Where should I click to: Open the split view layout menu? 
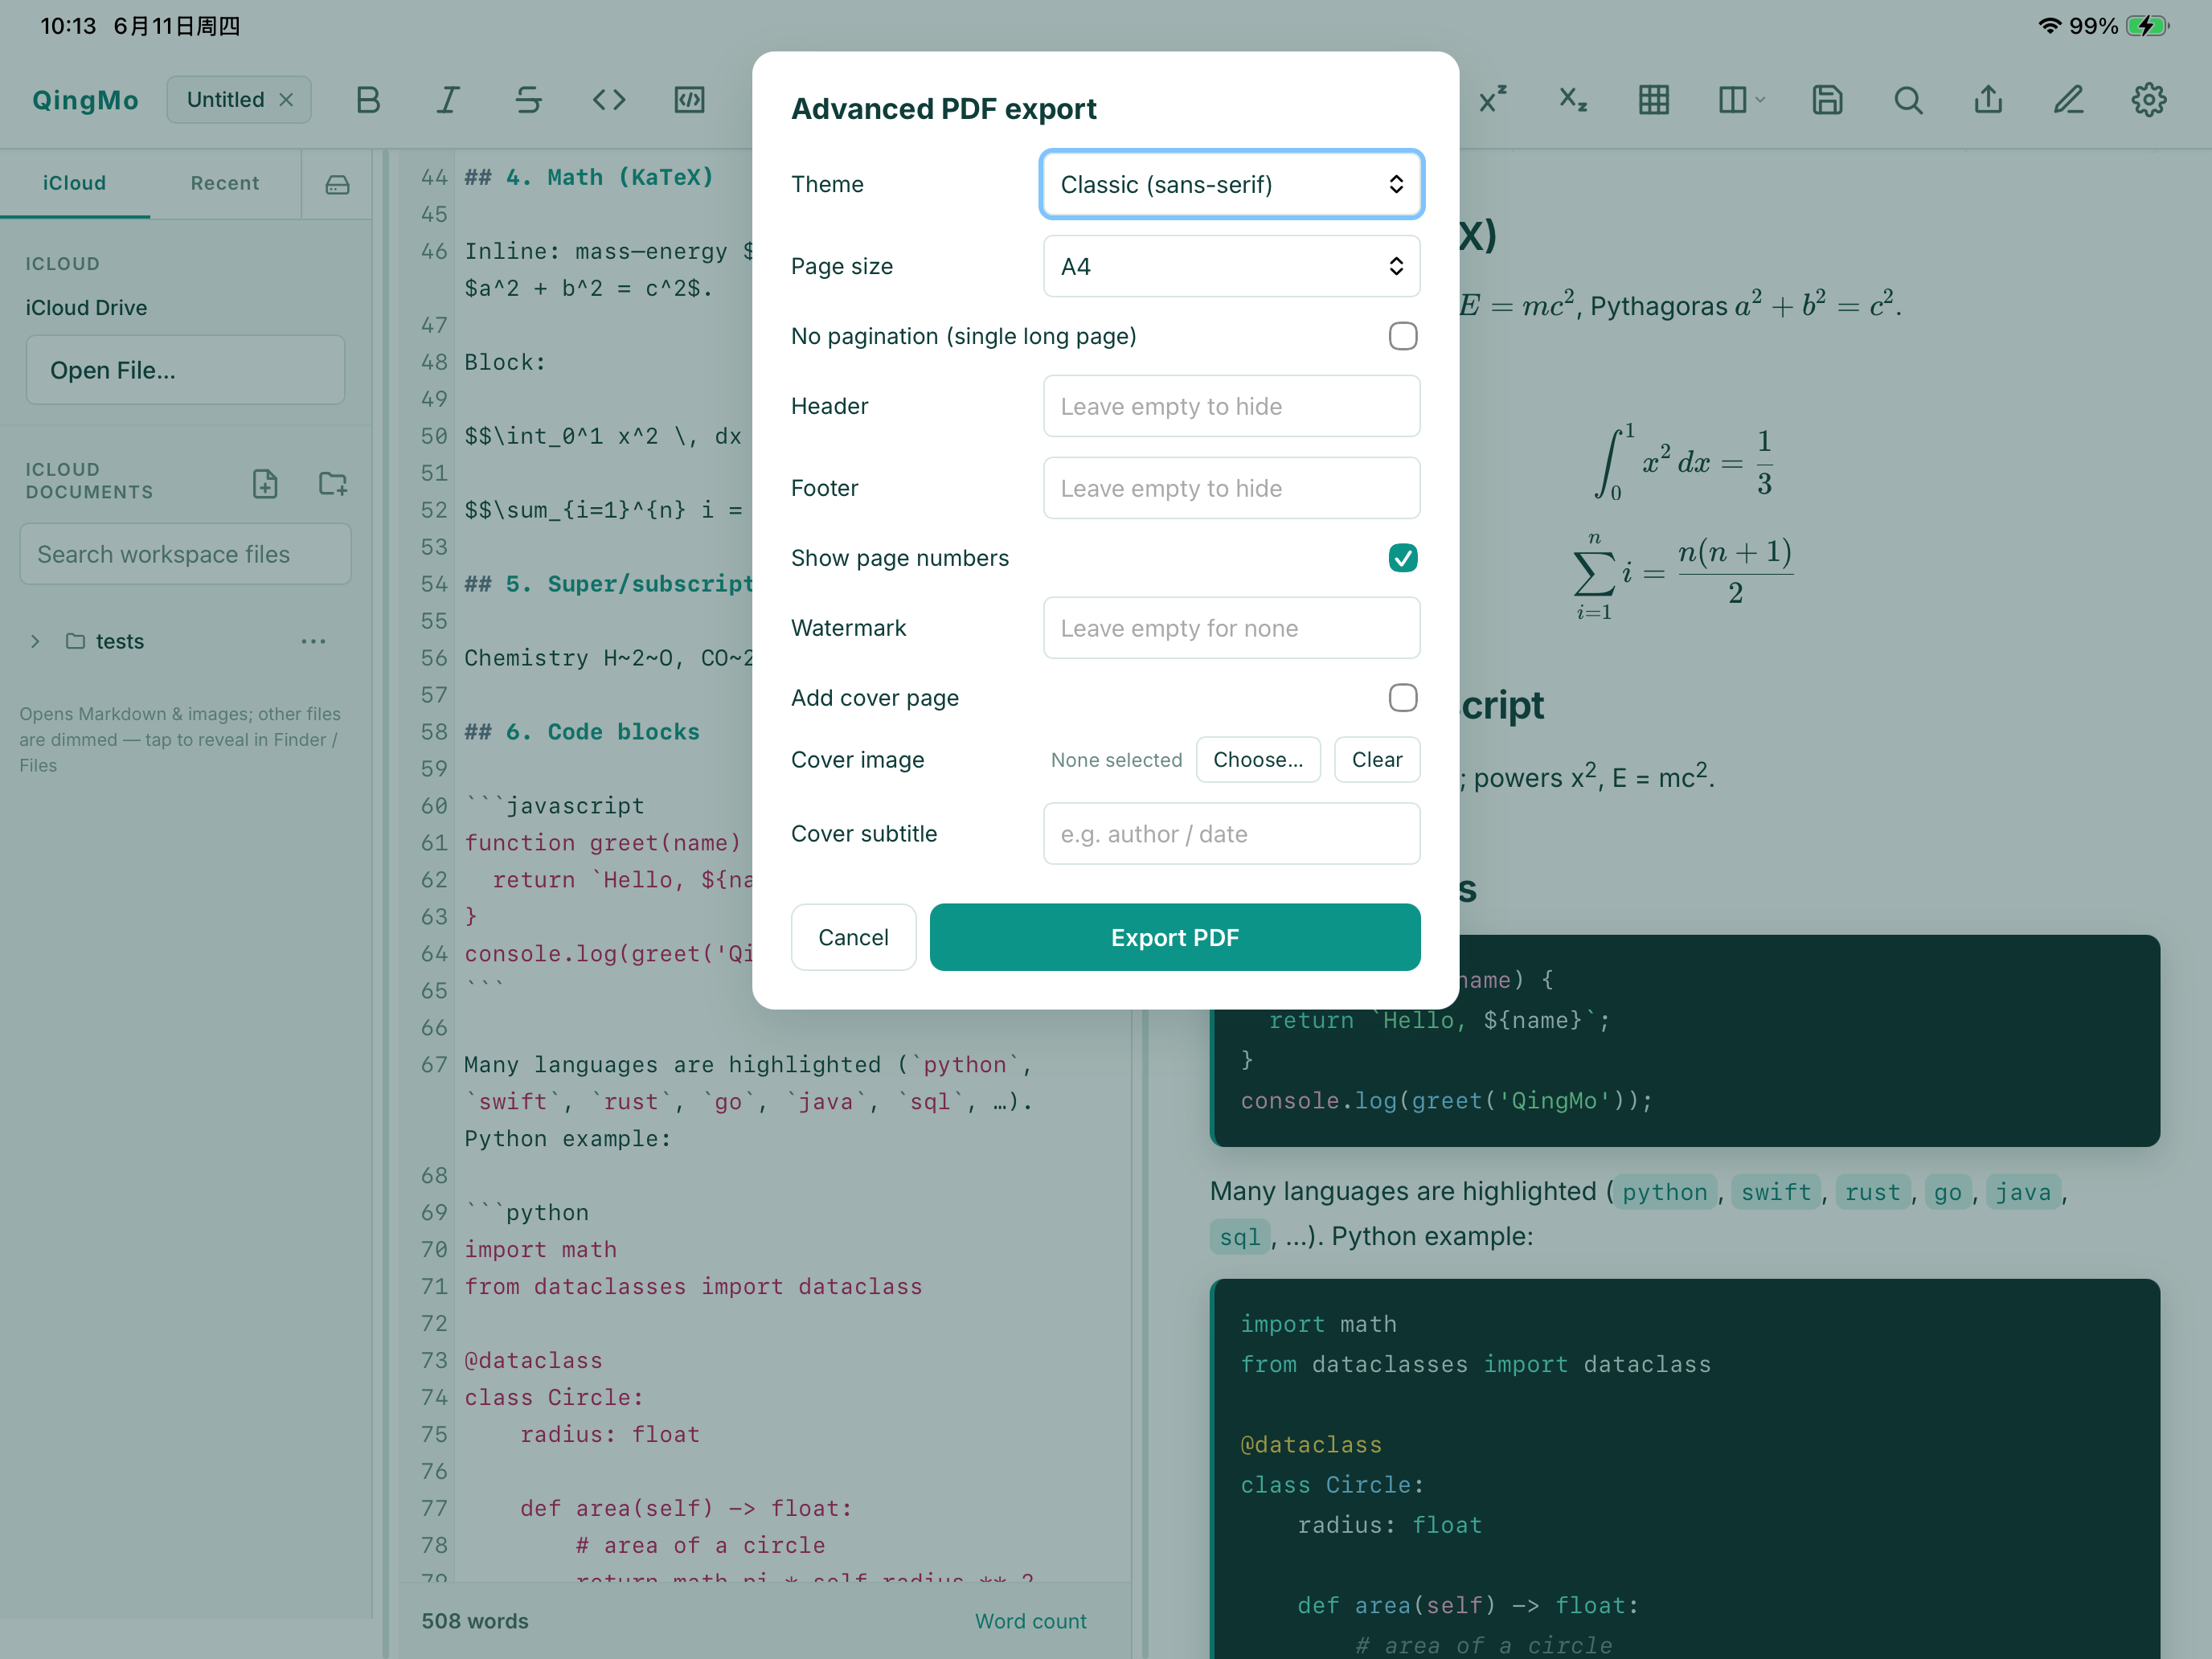[x=1740, y=100]
